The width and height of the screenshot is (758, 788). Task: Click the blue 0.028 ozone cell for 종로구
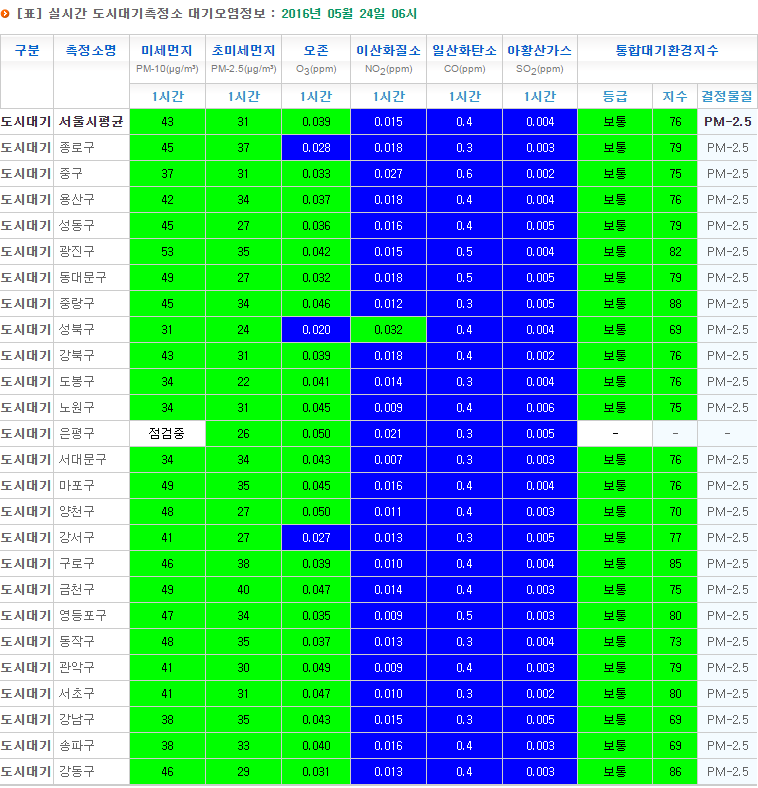[x=316, y=148]
